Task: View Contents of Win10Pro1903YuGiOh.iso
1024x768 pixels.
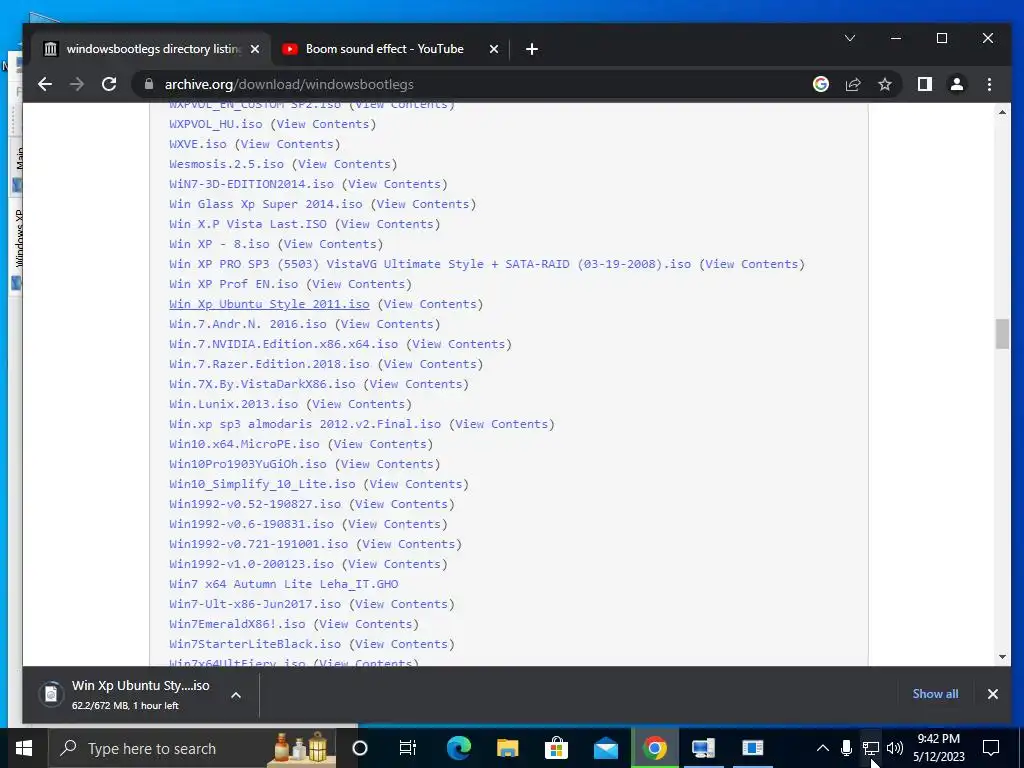Action: pyautogui.click(x=387, y=464)
